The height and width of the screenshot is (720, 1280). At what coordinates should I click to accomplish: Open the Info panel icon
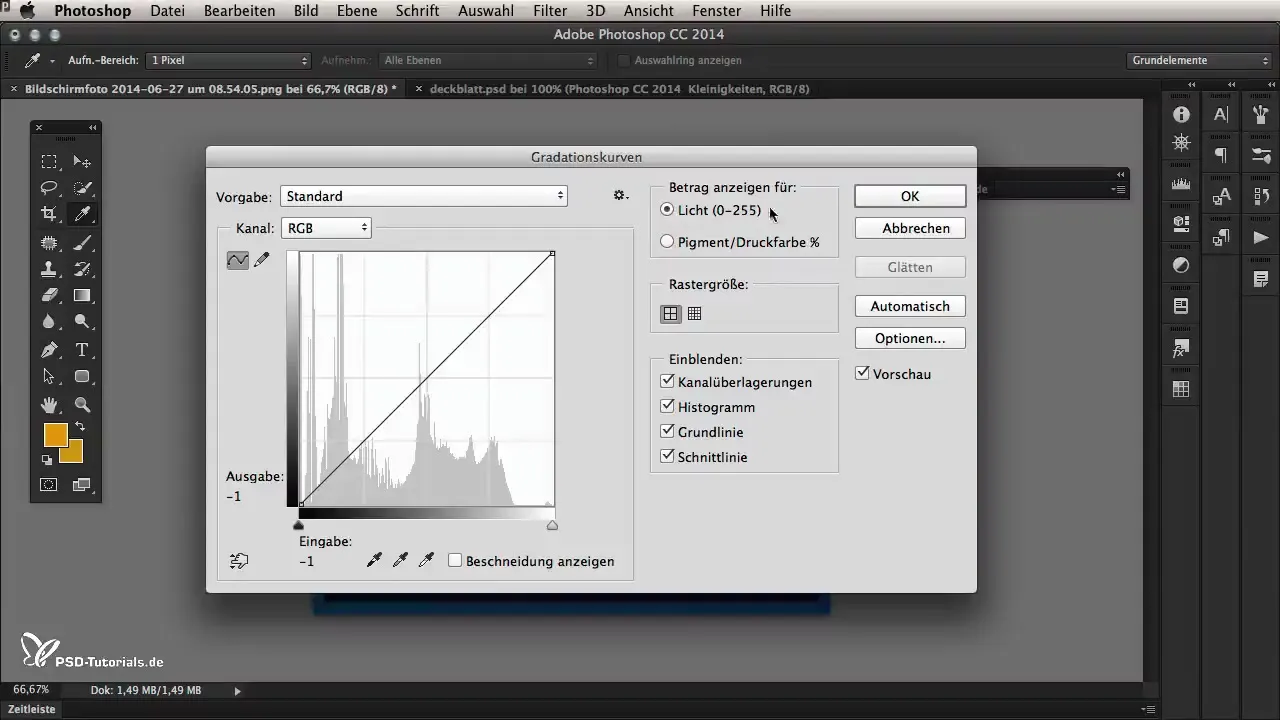pos(1181,115)
